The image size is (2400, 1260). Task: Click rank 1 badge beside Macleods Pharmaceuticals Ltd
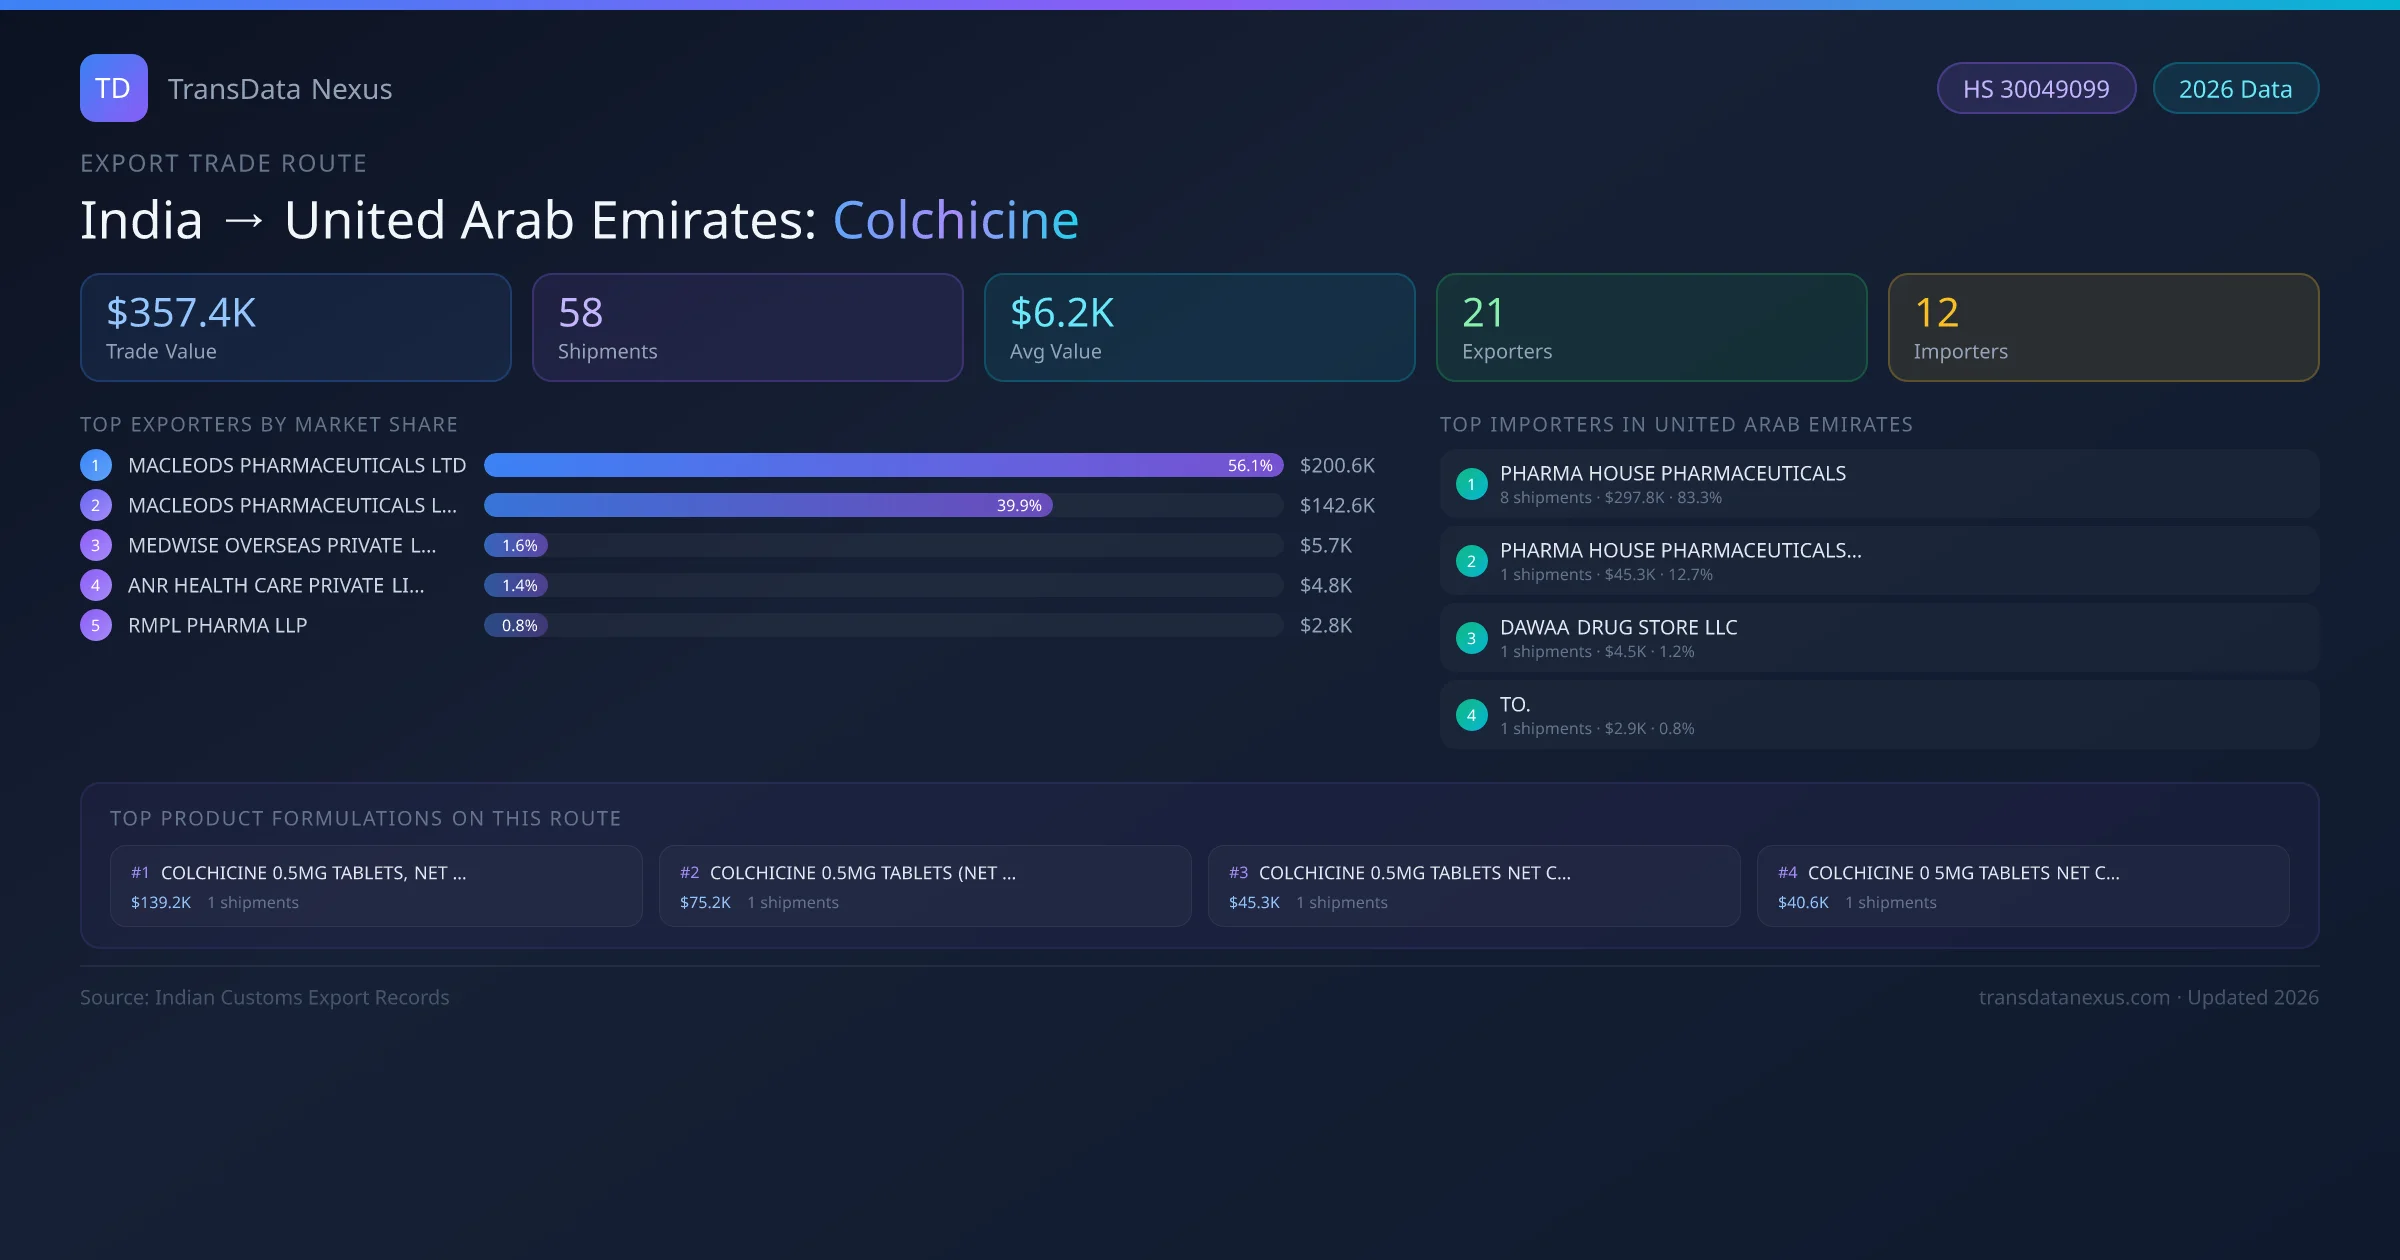(95, 465)
